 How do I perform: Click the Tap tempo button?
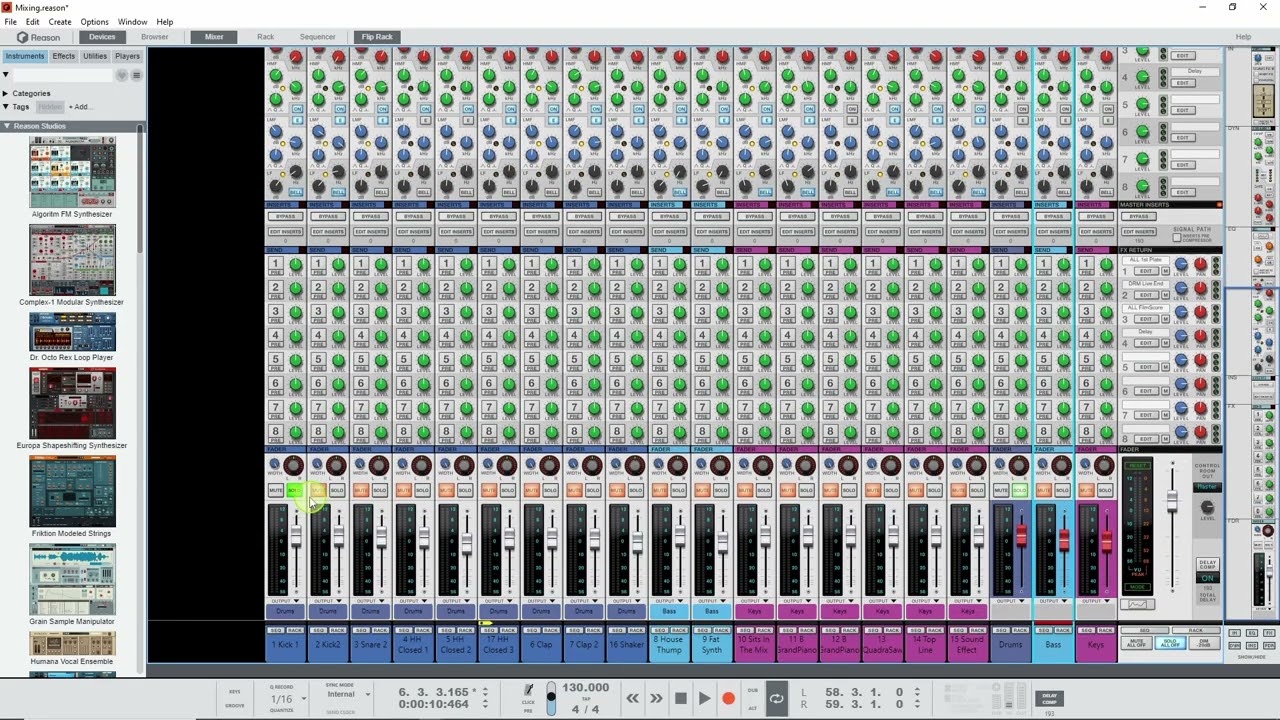coord(586,699)
